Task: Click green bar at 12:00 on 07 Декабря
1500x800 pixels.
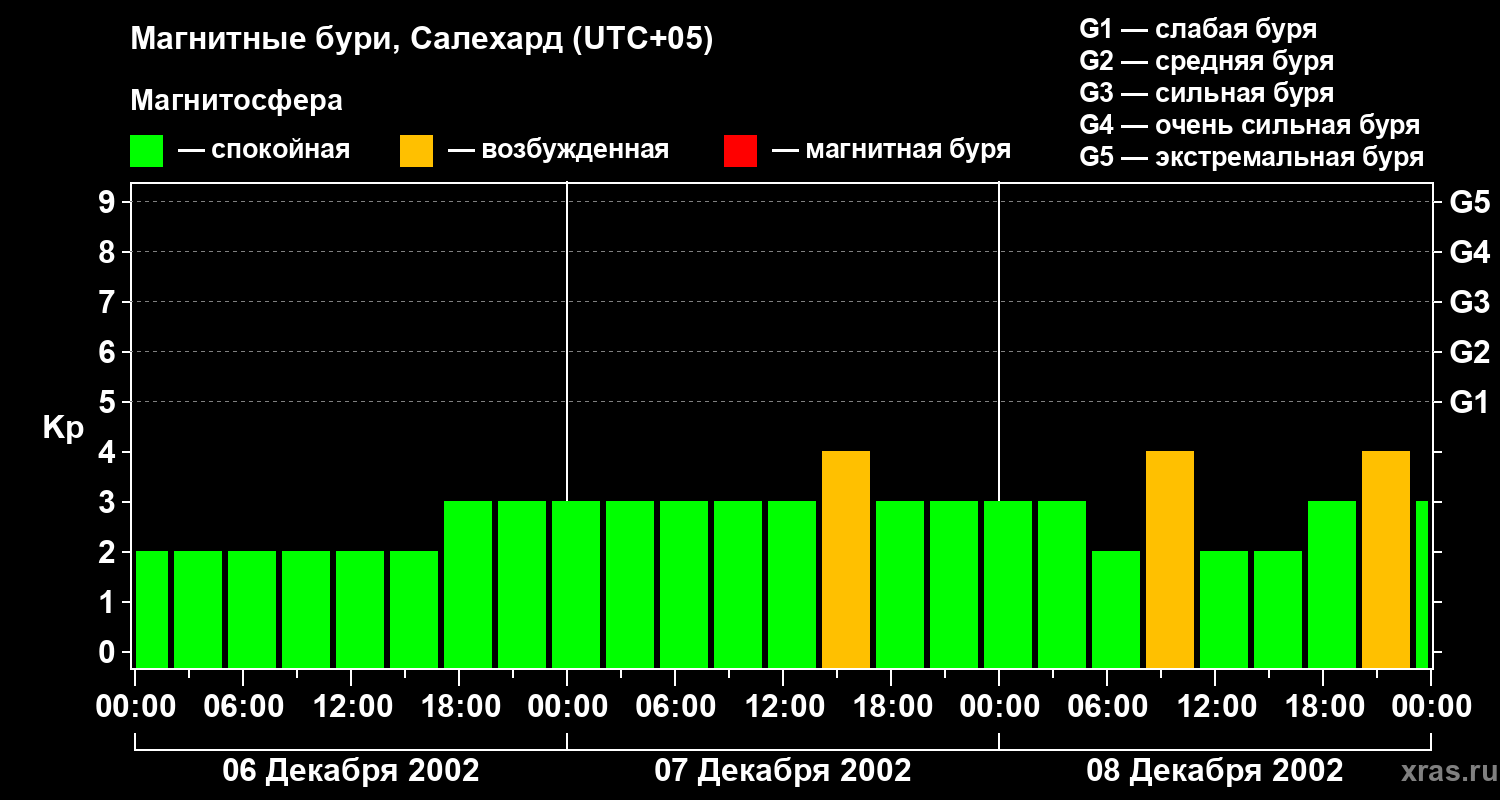Action: (792, 585)
